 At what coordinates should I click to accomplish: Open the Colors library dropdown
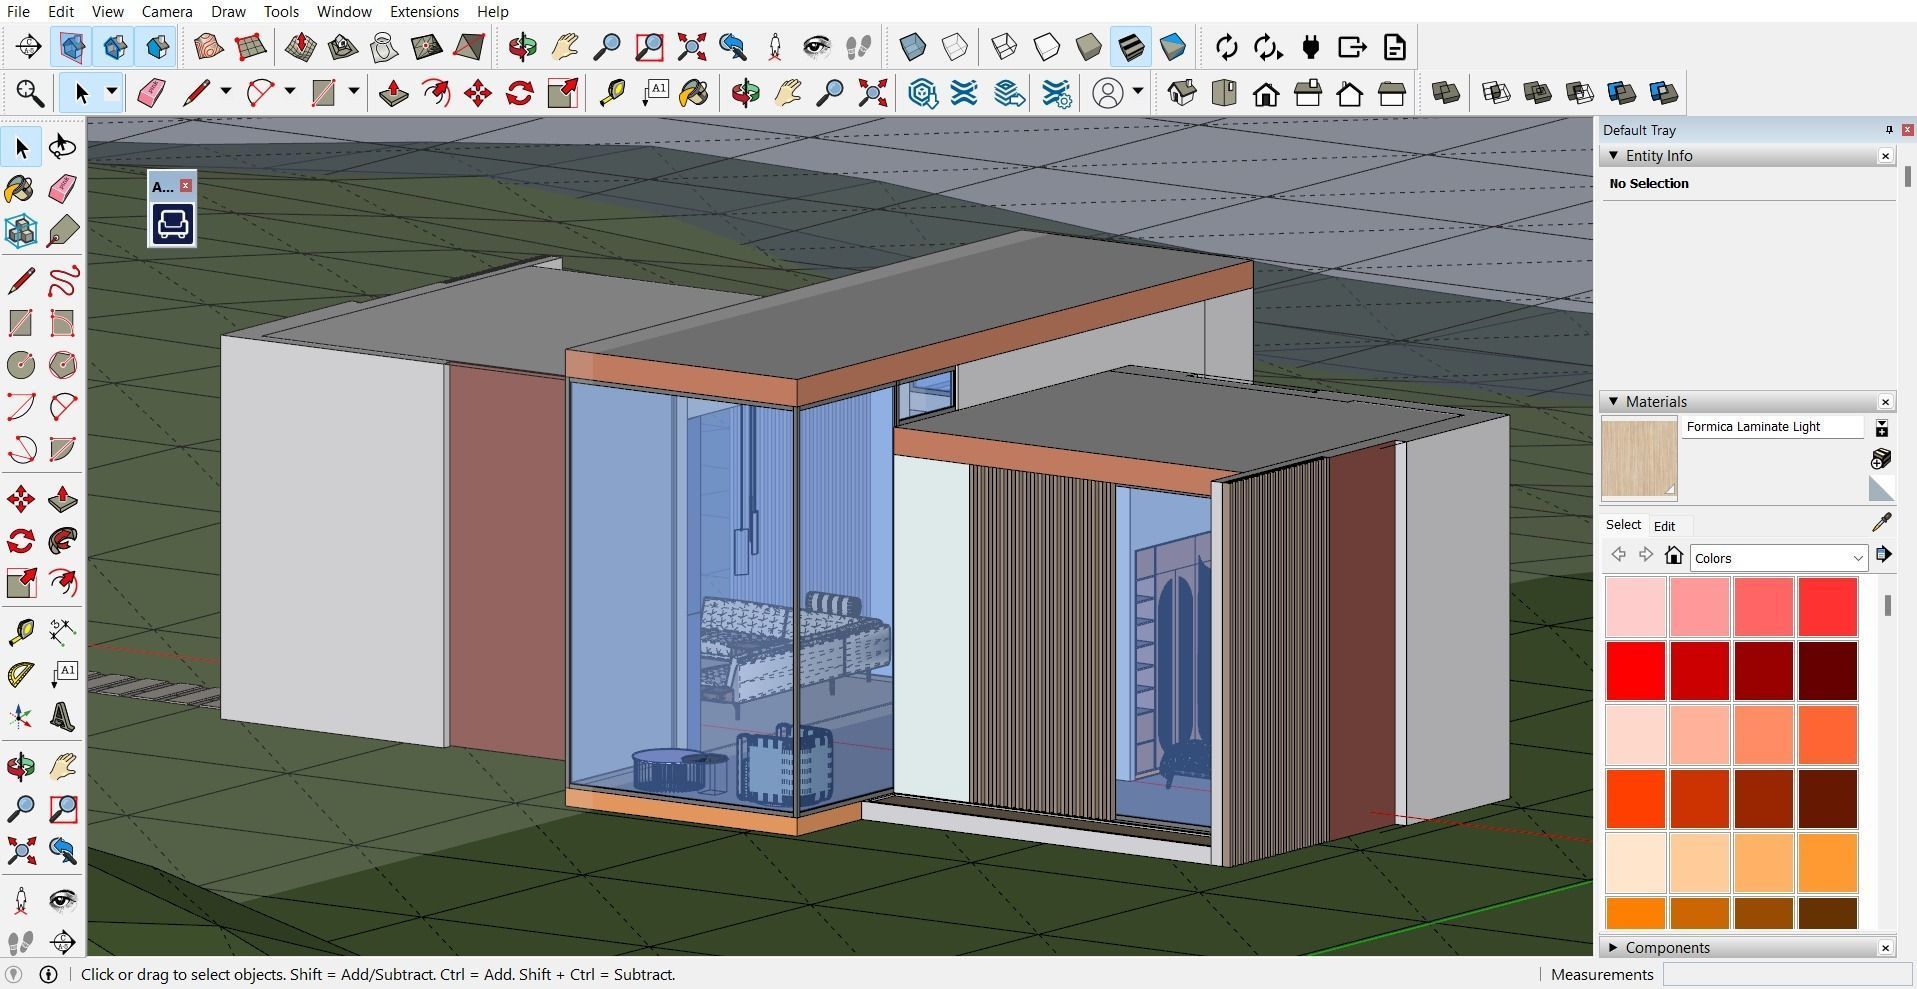[1778, 558]
